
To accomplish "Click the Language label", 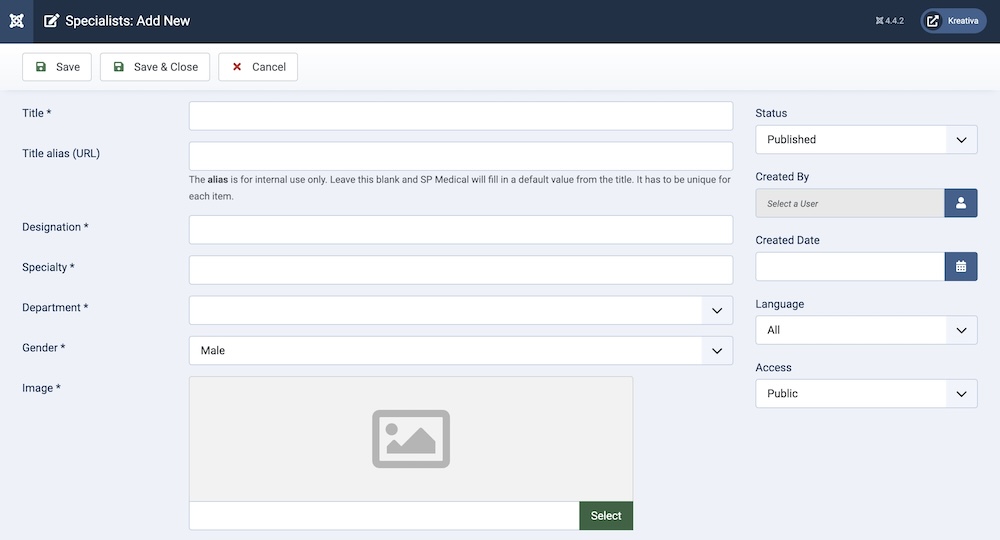I will (779, 304).
